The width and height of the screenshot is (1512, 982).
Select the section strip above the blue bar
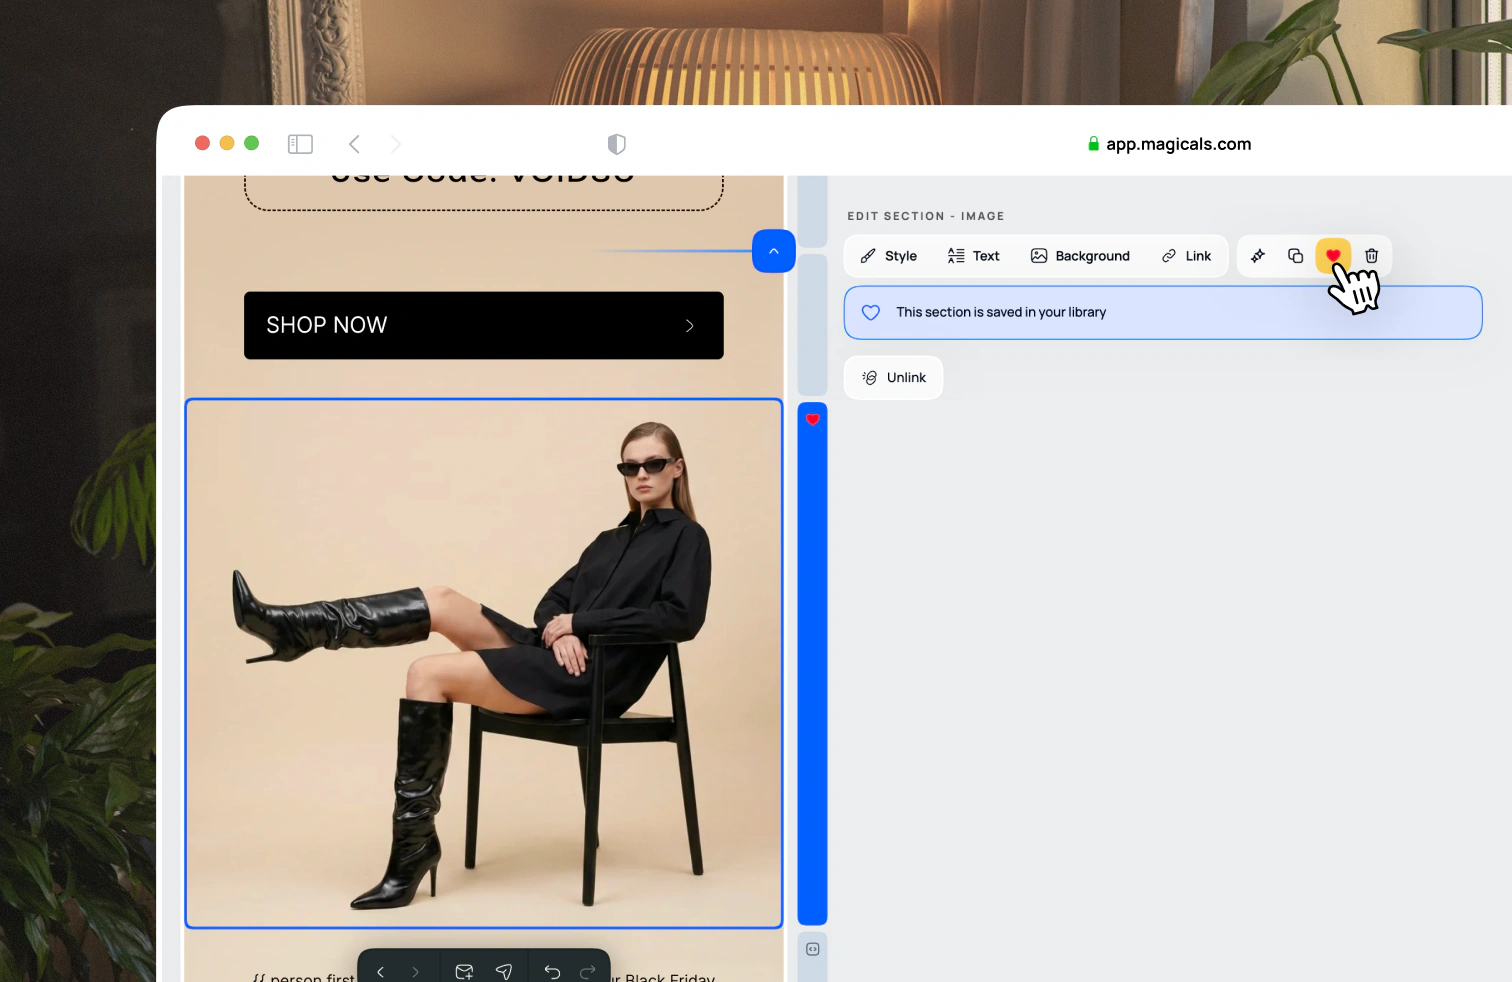coord(813,324)
